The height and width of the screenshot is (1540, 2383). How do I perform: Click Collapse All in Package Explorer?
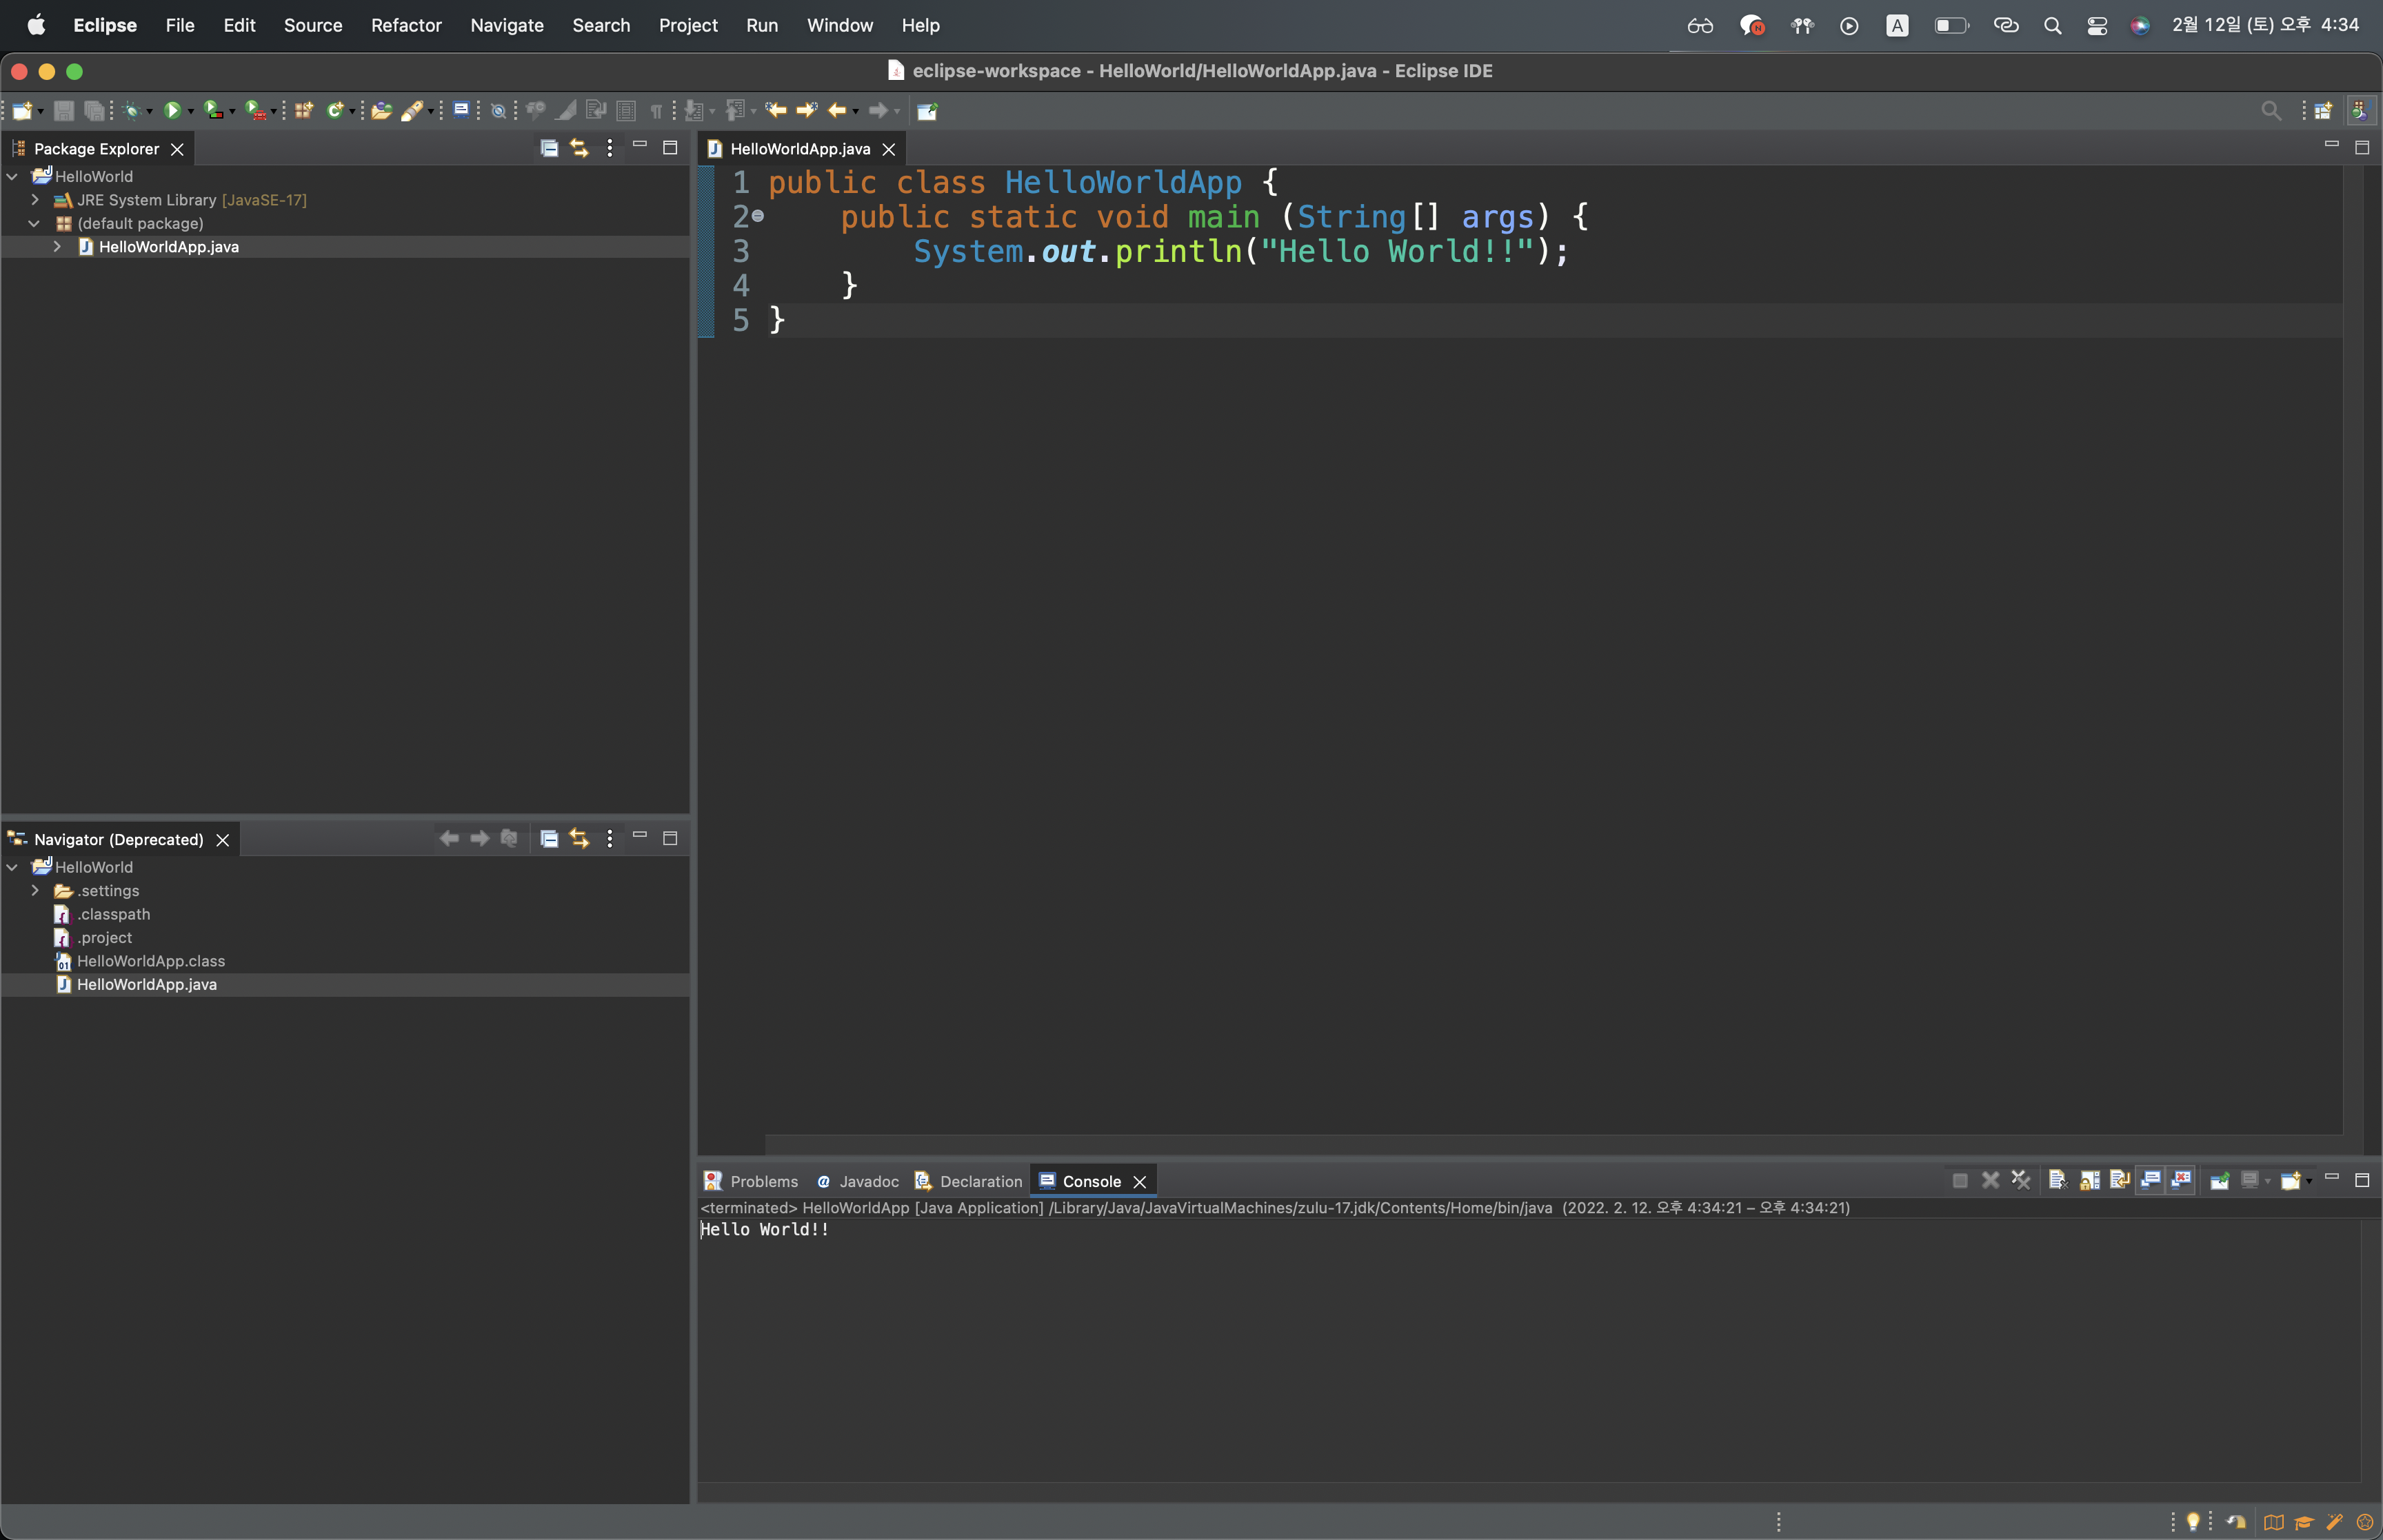[549, 148]
